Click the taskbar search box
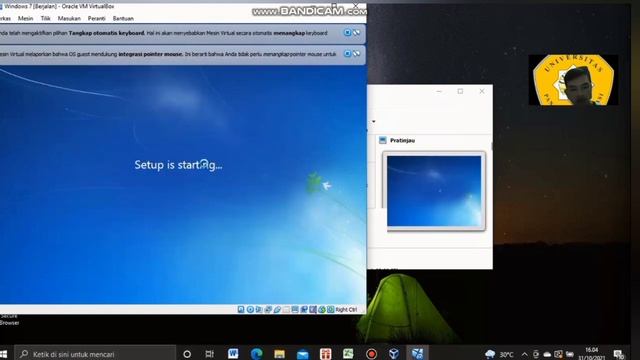 95,354
